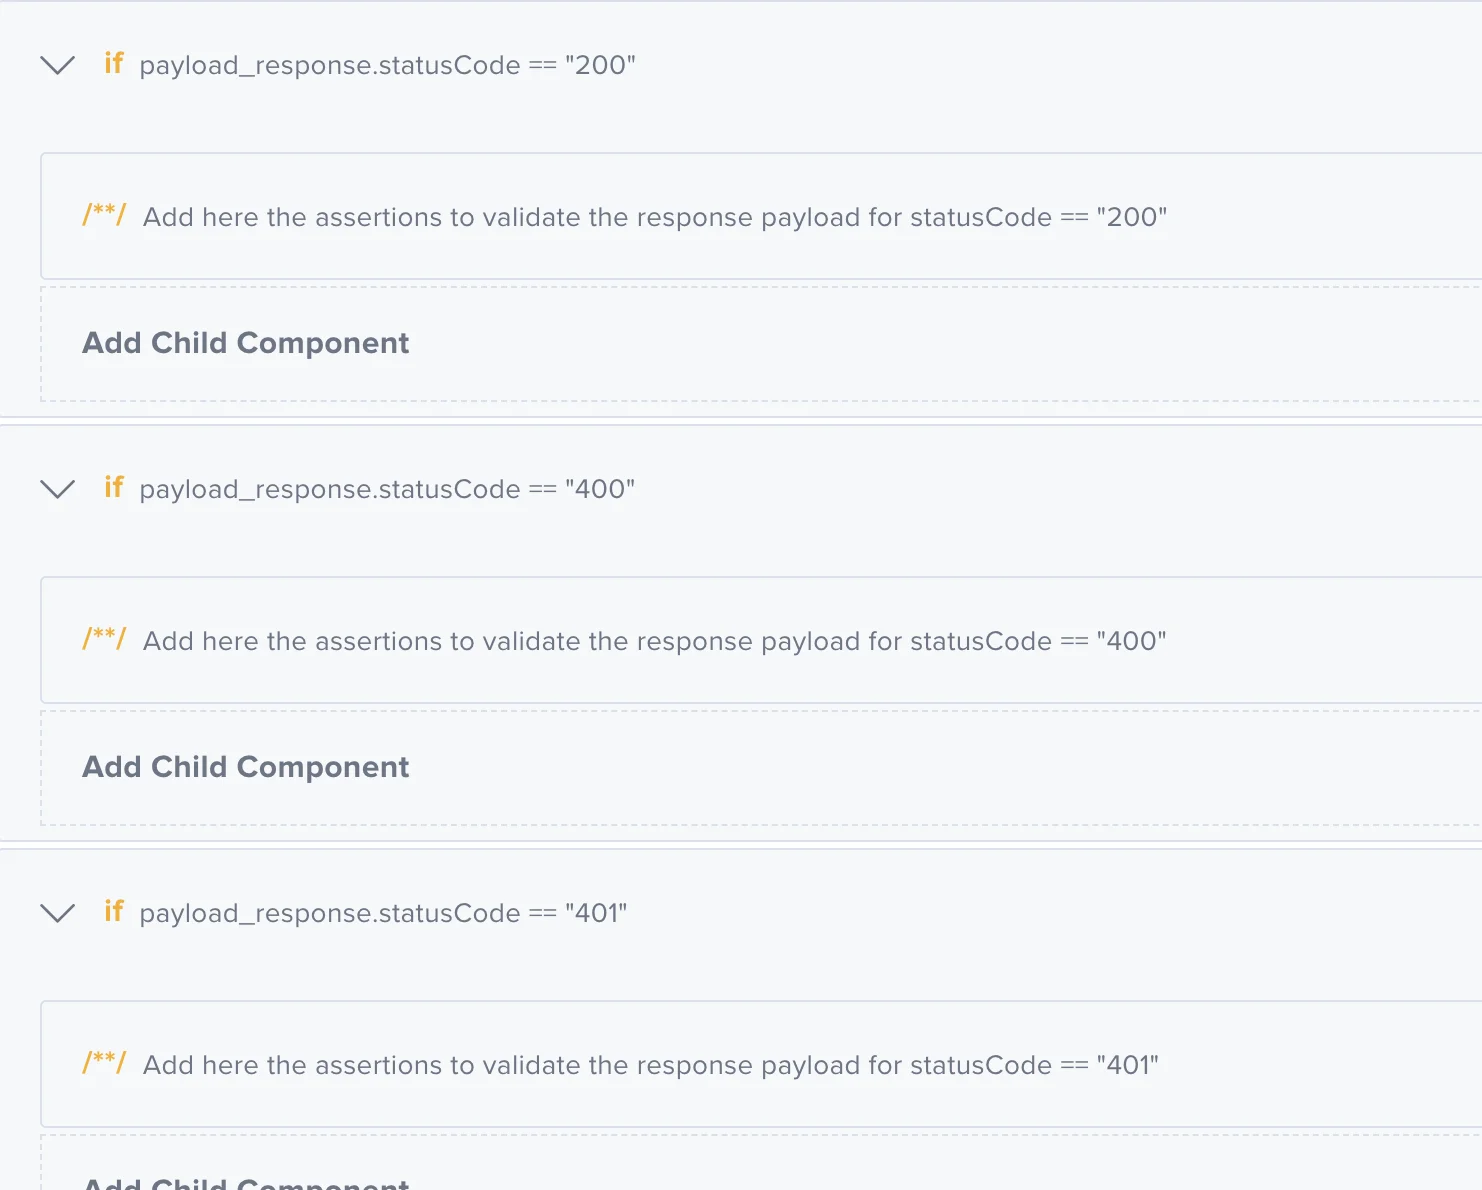Add Child Component under the 200 block
The image size is (1482, 1190).
(x=246, y=343)
